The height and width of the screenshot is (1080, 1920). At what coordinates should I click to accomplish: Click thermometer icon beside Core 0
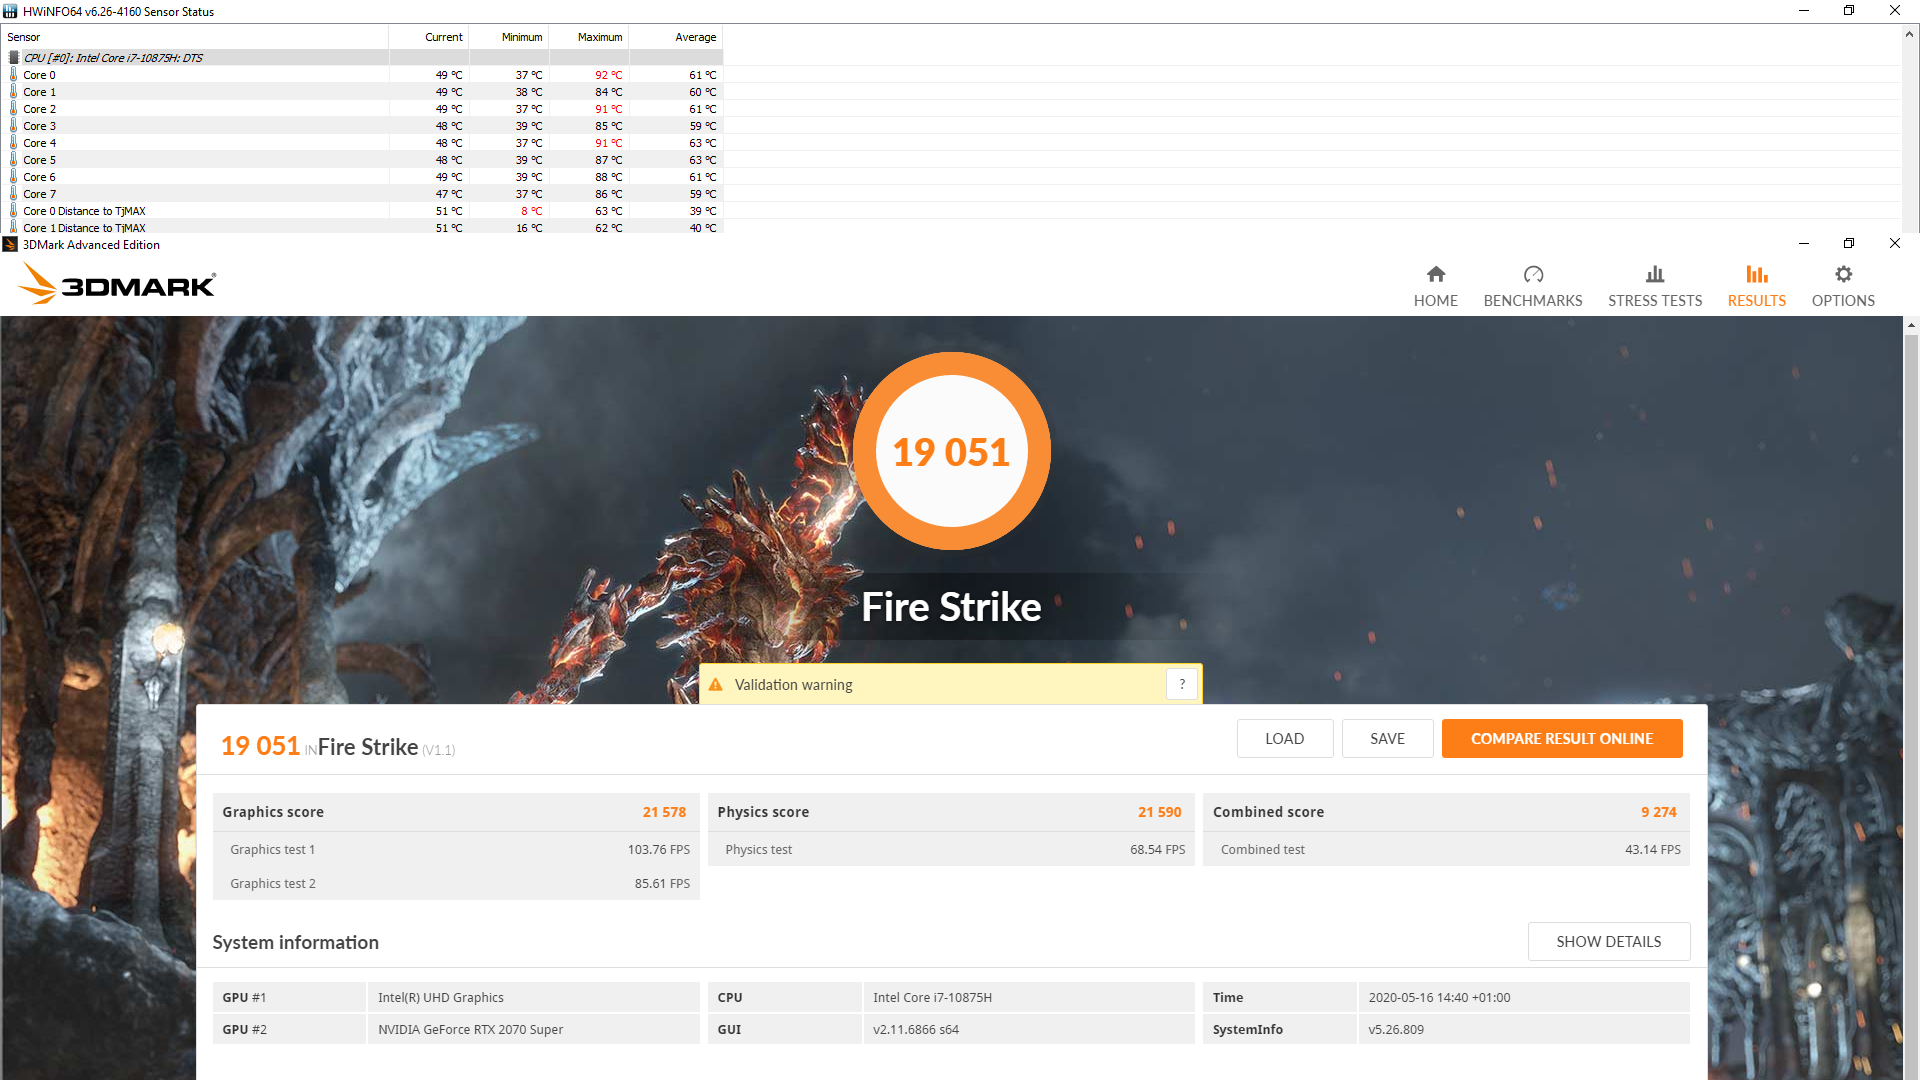tap(13, 75)
